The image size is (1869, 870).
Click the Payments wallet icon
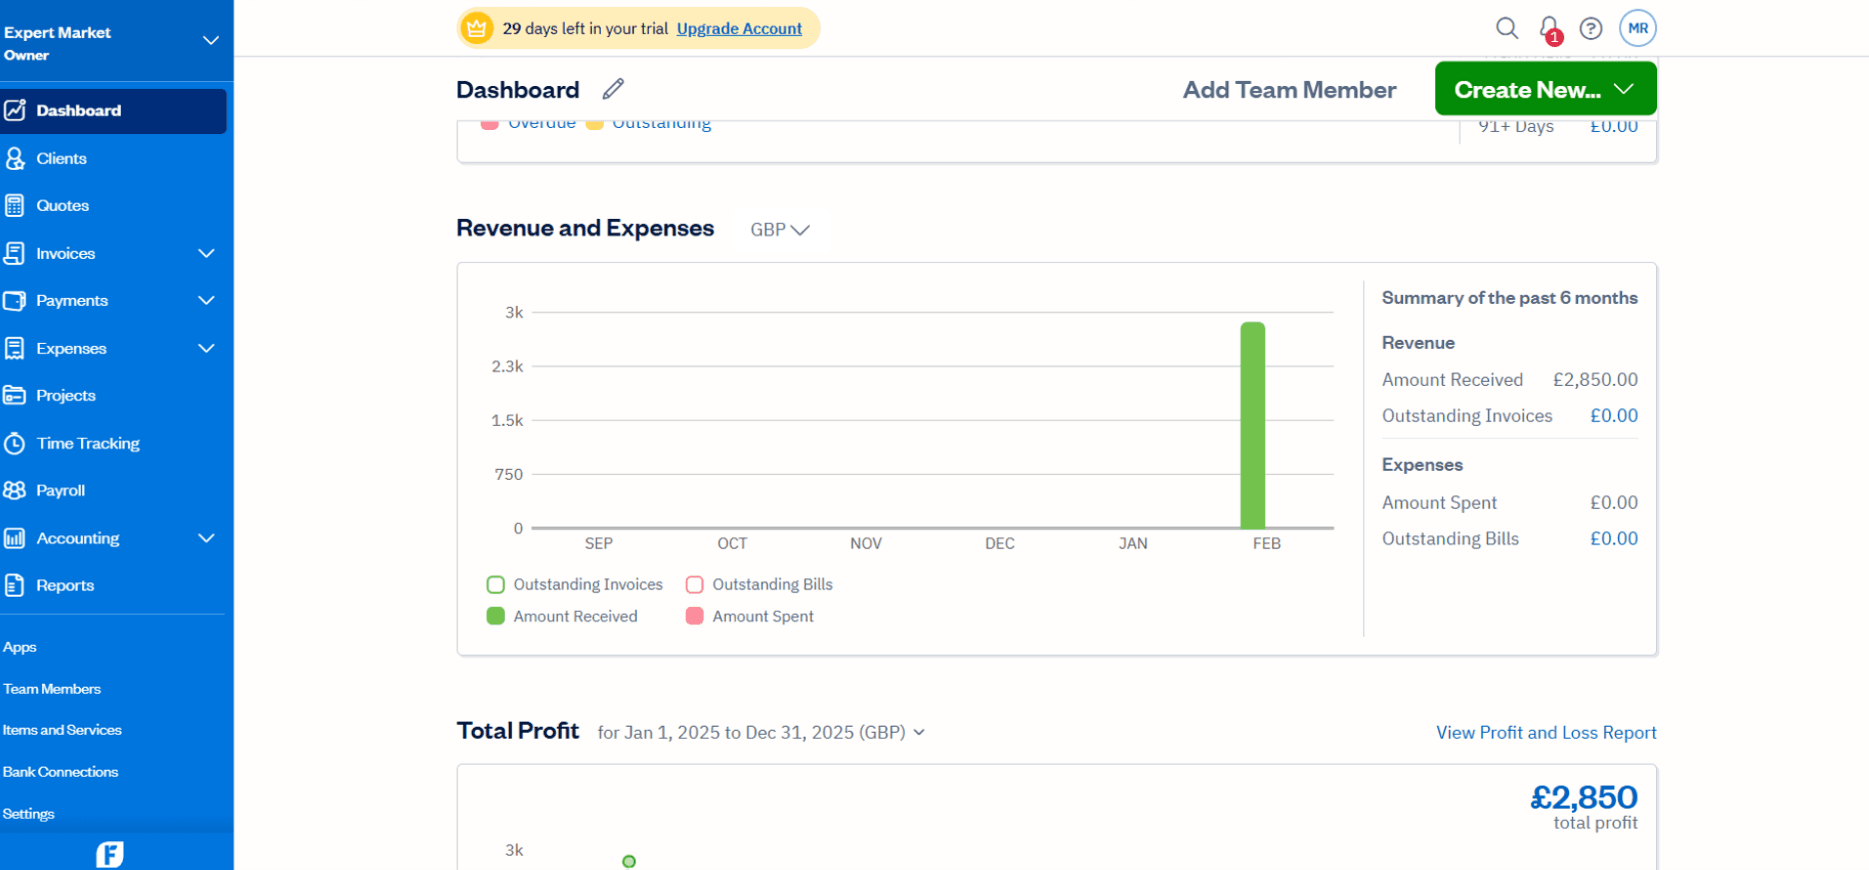click(x=15, y=300)
